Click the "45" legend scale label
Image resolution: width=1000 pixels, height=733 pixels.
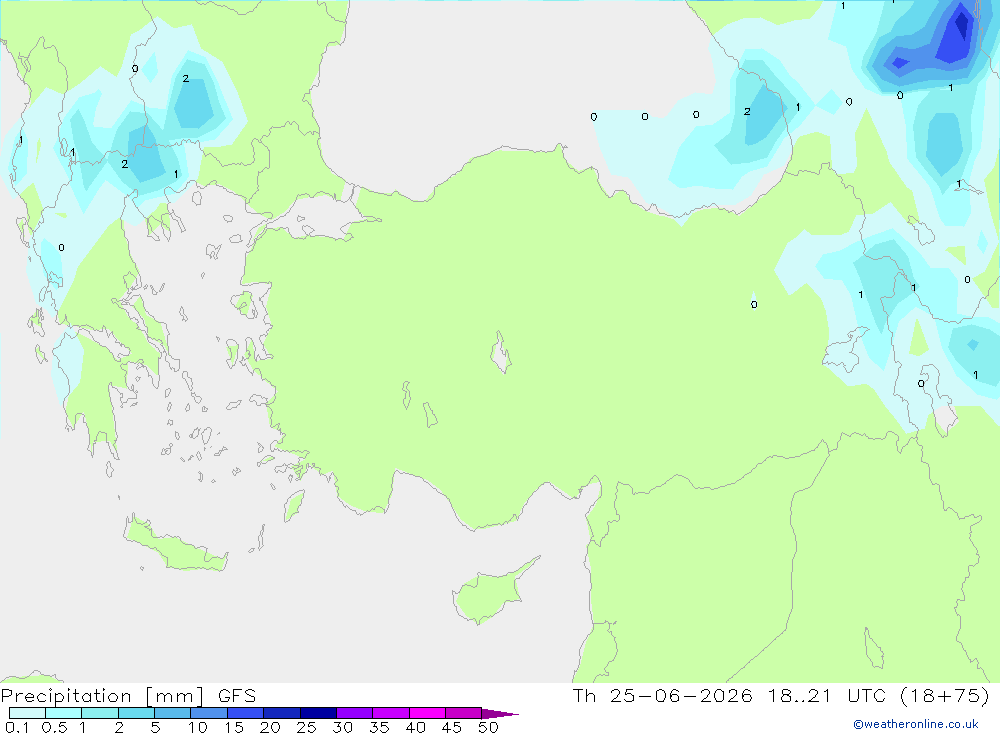452,727
